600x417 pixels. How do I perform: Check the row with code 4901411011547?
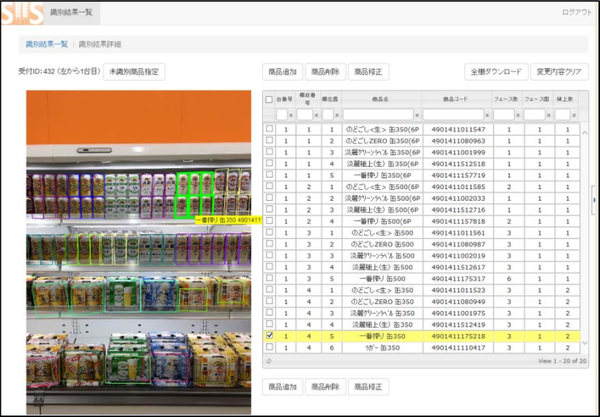coord(269,129)
